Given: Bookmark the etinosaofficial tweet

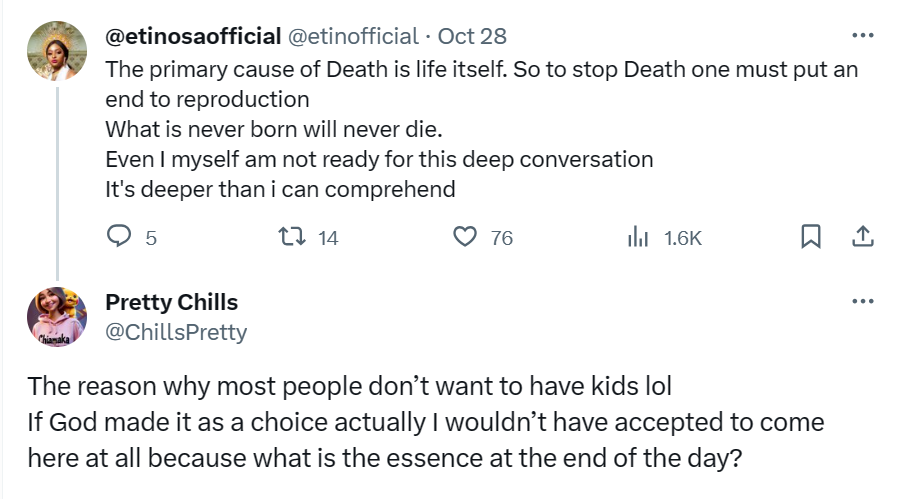Looking at the screenshot, I should [x=811, y=237].
